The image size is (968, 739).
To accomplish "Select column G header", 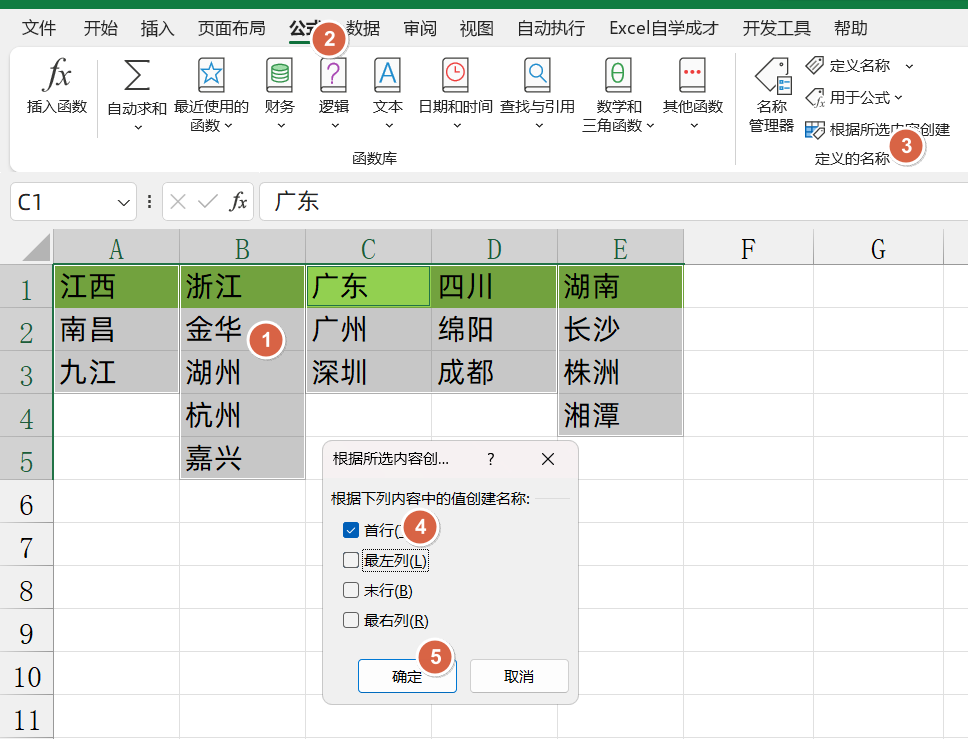I will pyautogui.click(x=878, y=249).
